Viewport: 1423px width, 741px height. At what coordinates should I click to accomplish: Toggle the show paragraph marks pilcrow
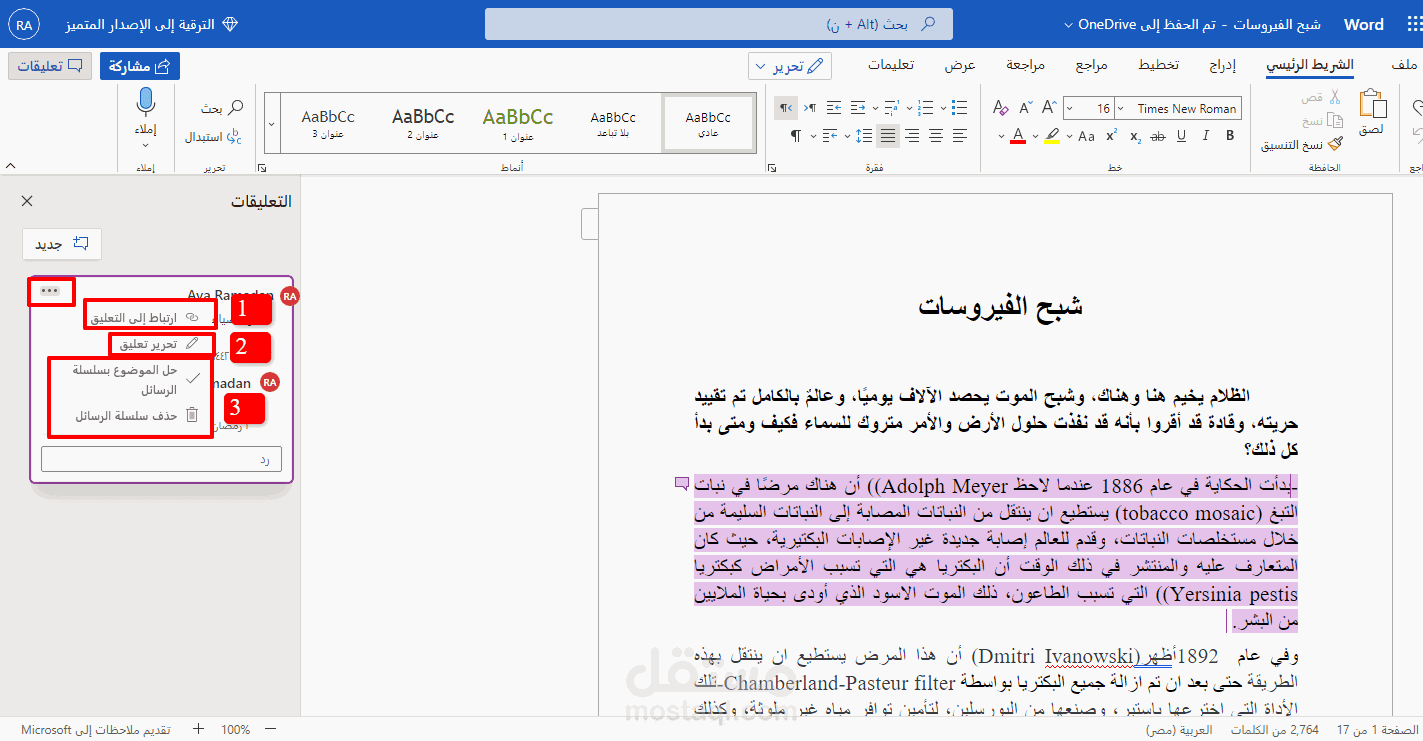click(796, 135)
